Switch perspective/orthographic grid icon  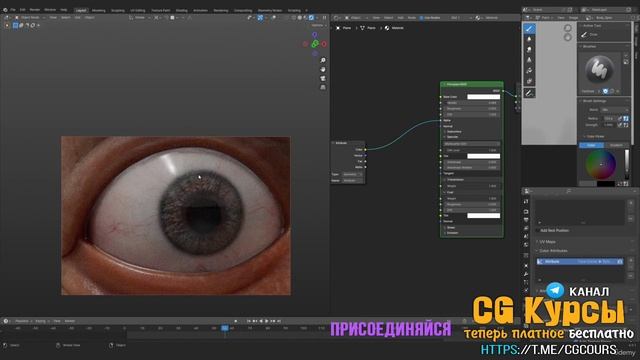(x=323, y=87)
